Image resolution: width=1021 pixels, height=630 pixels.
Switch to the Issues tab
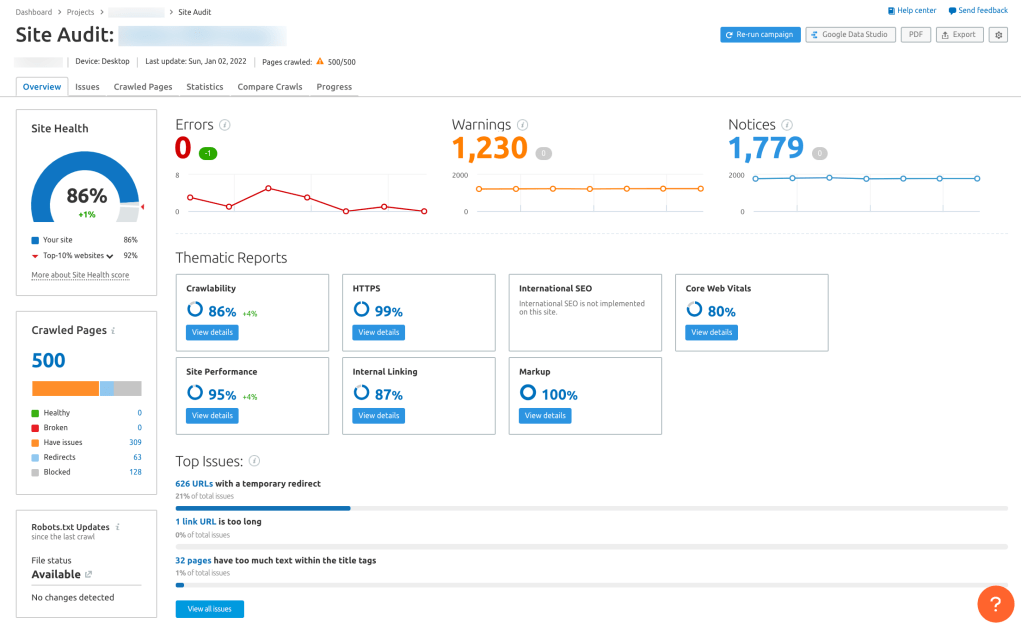(x=87, y=86)
